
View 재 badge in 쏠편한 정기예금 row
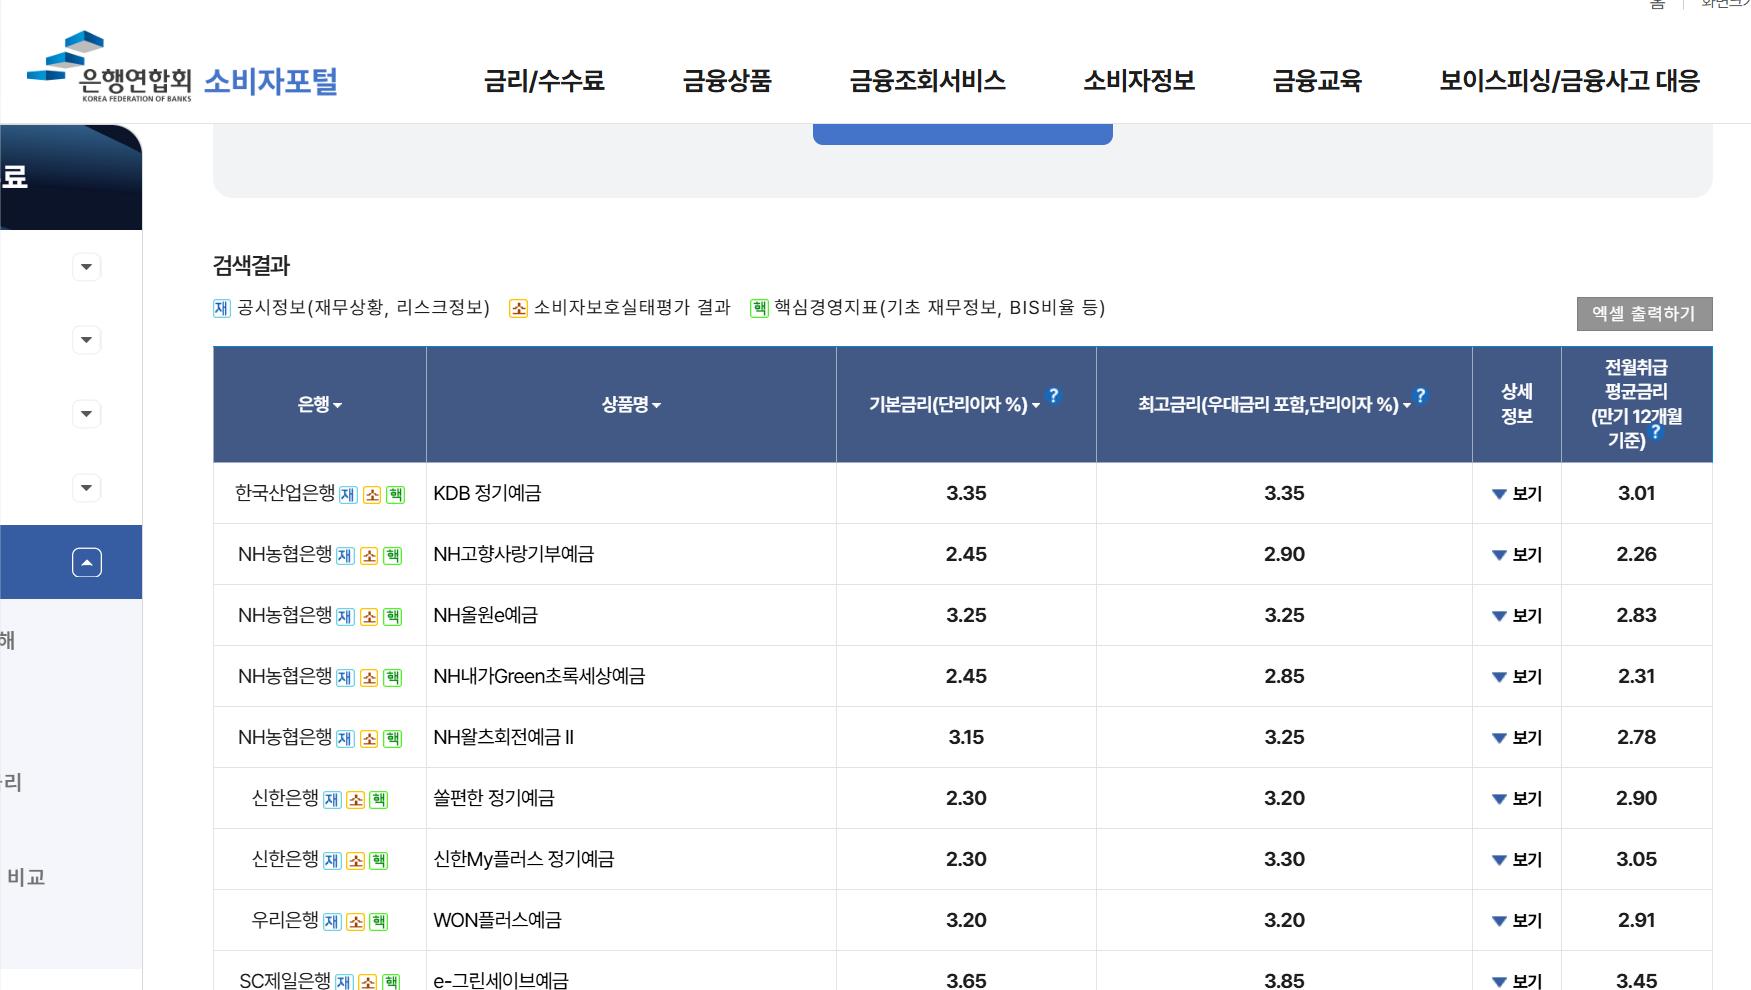pos(332,800)
